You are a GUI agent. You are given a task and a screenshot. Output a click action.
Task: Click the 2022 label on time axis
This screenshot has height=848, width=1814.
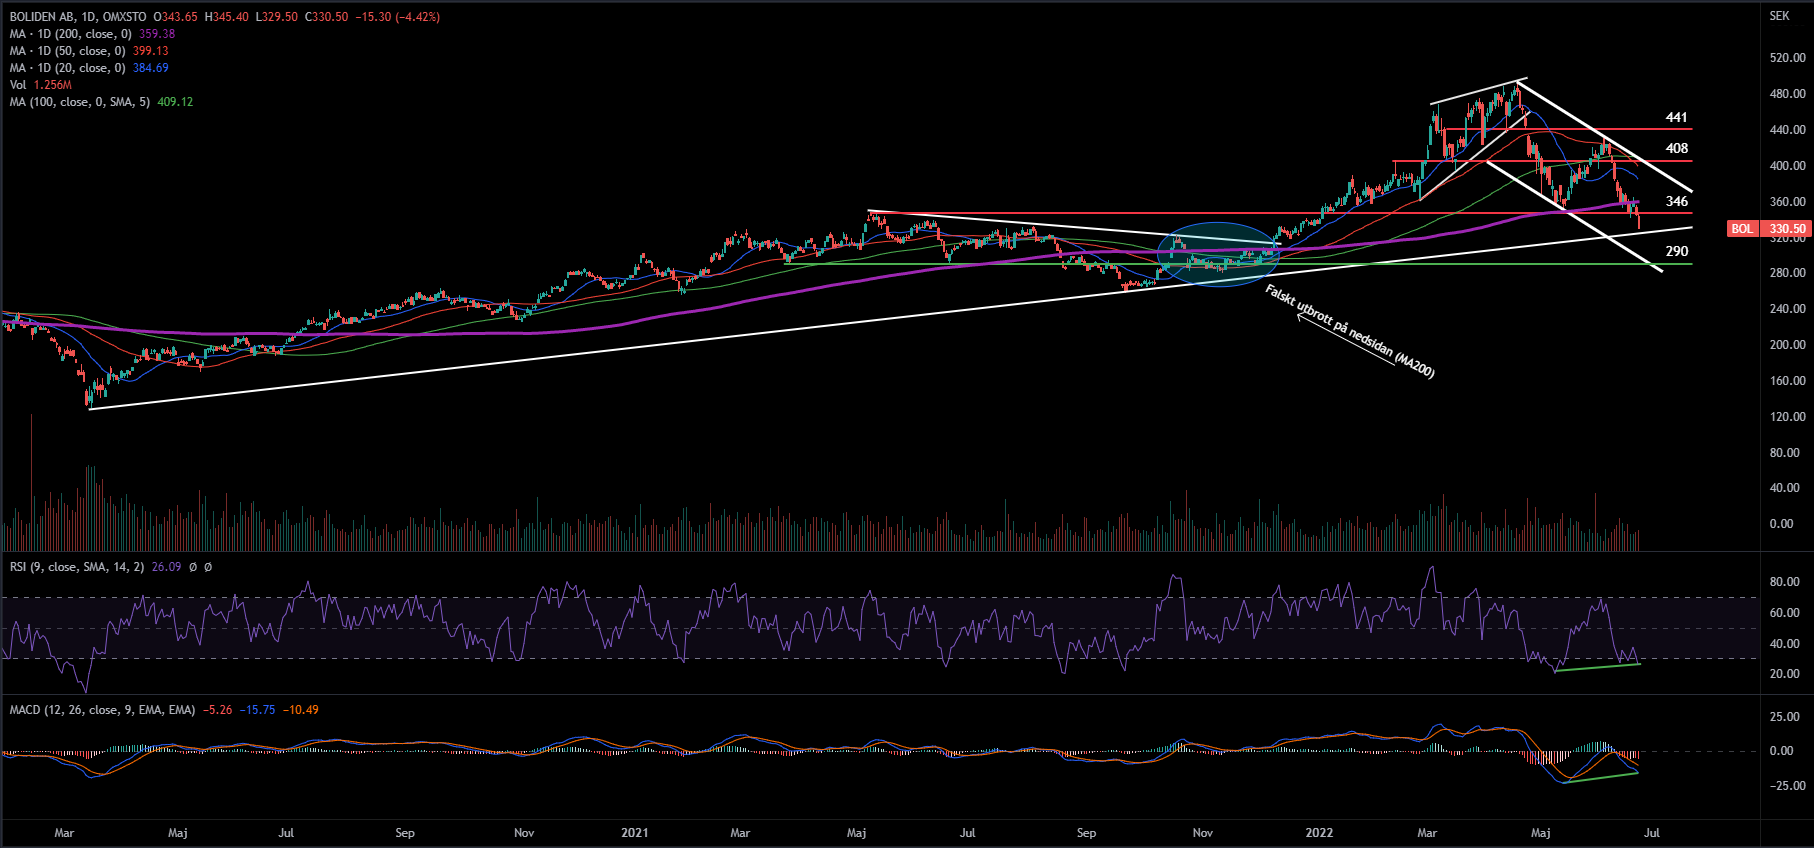(1319, 833)
